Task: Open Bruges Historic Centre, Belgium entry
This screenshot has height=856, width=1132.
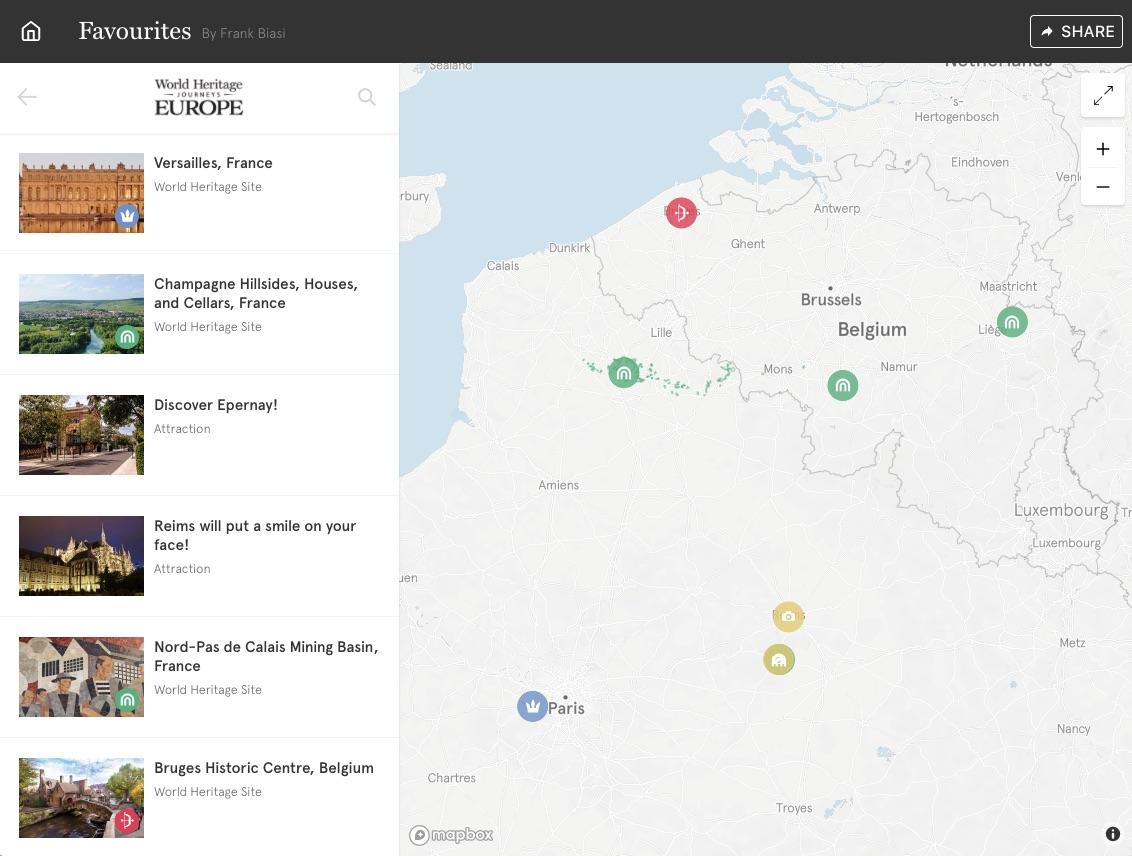Action: tap(199, 798)
